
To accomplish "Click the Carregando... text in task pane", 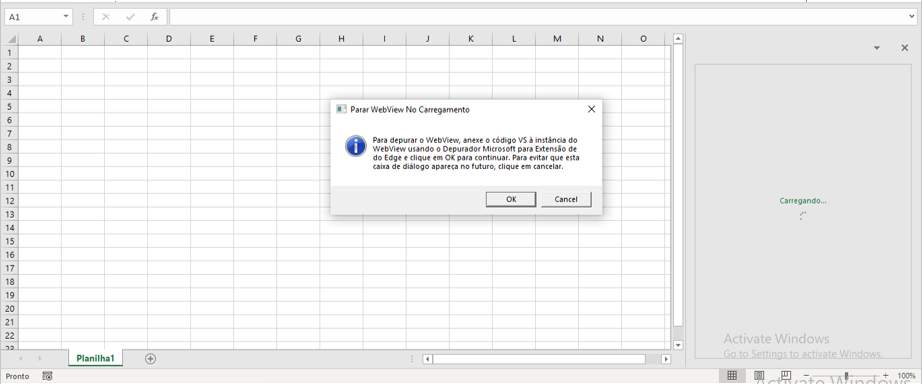I will pyautogui.click(x=803, y=201).
